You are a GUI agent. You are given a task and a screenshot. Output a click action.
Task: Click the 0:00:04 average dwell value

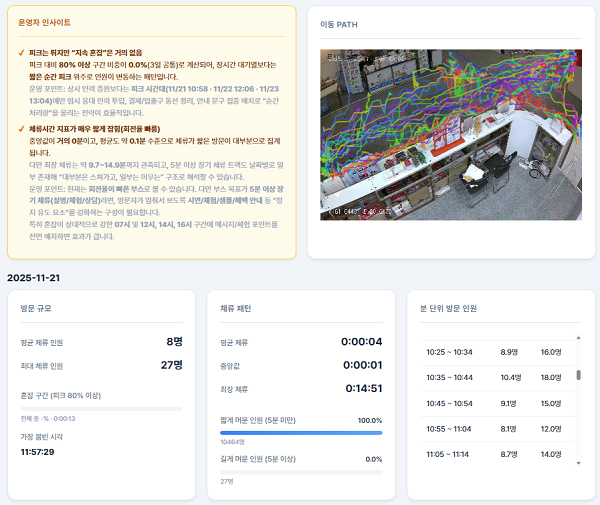[362, 341]
